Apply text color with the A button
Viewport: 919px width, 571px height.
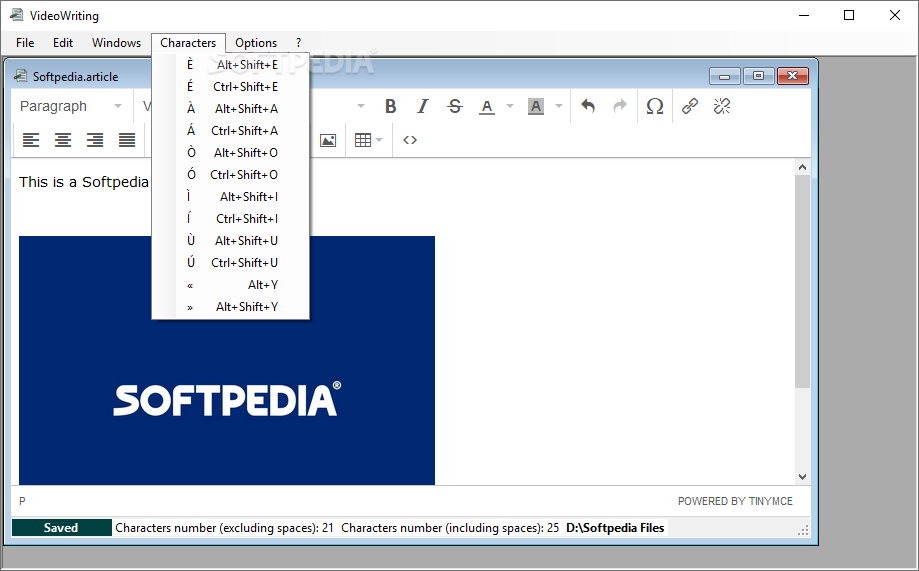(x=486, y=106)
